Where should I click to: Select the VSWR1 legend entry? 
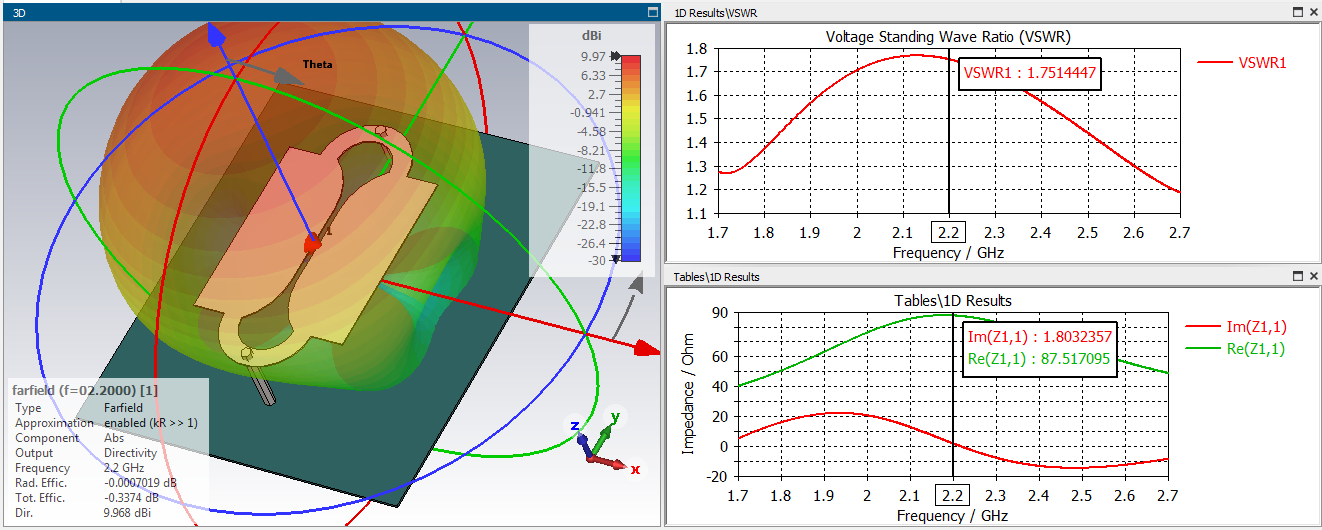click(x=1242, y=62)
